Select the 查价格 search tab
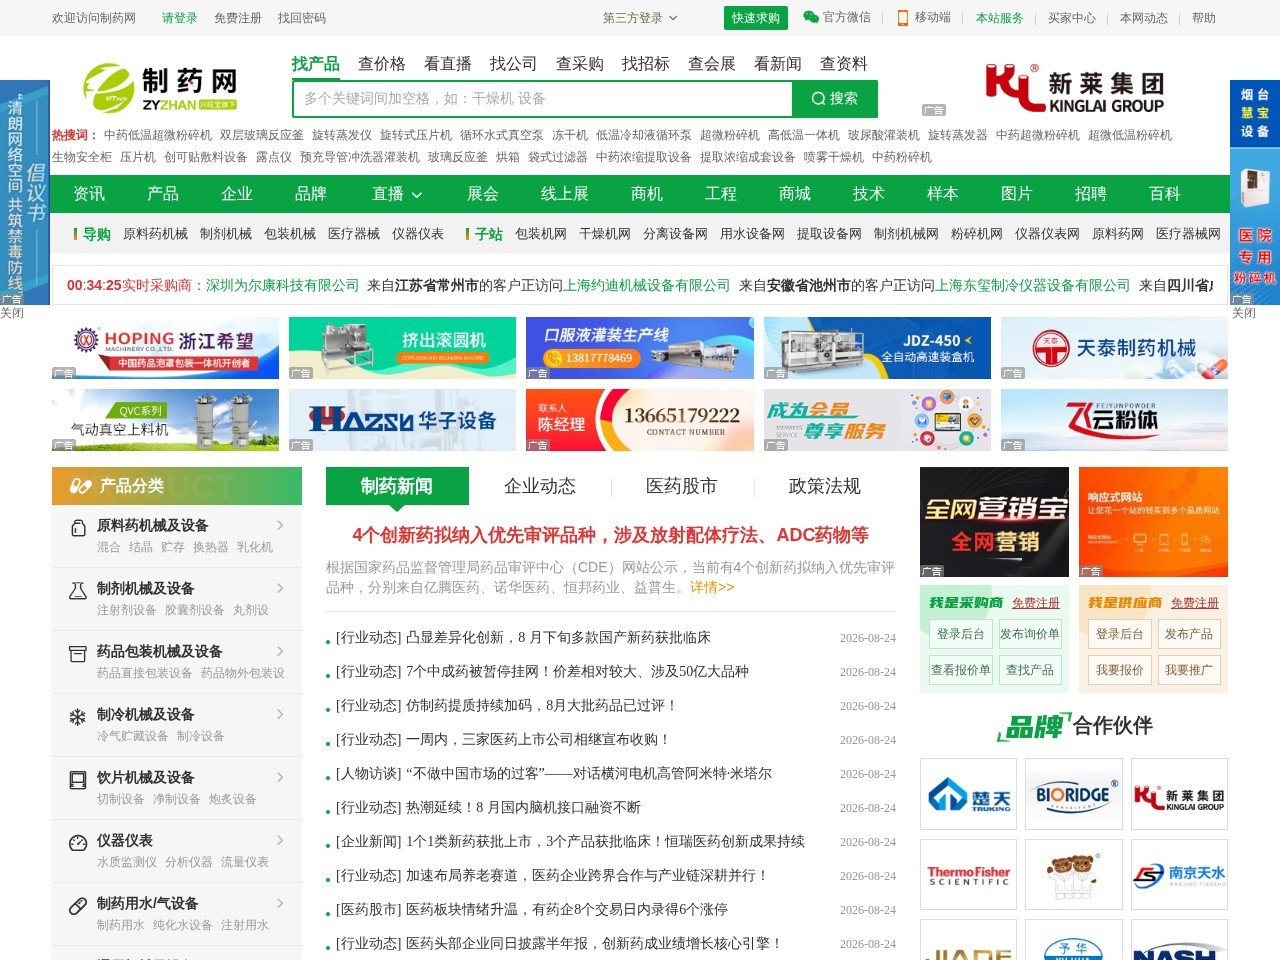Screen dimensions: 1280x960 pyautogui.click(x=382, y=64)
